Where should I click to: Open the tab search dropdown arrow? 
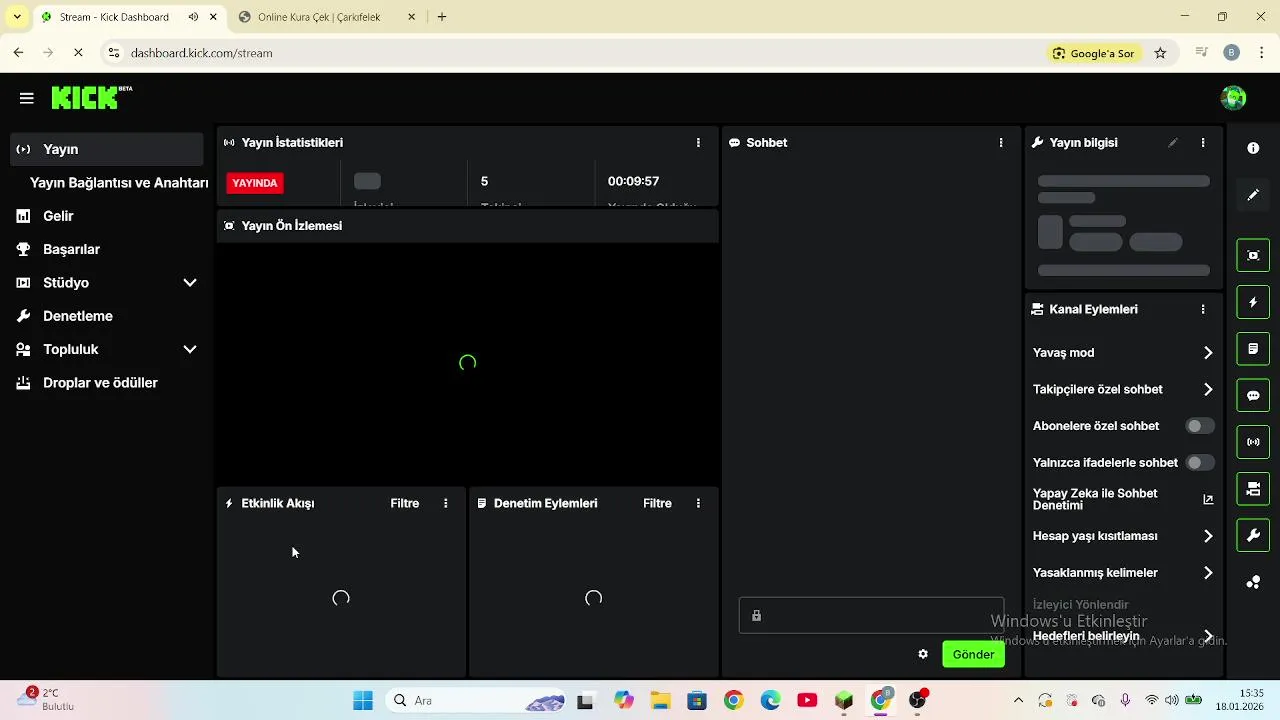click(x=17, y=17)
